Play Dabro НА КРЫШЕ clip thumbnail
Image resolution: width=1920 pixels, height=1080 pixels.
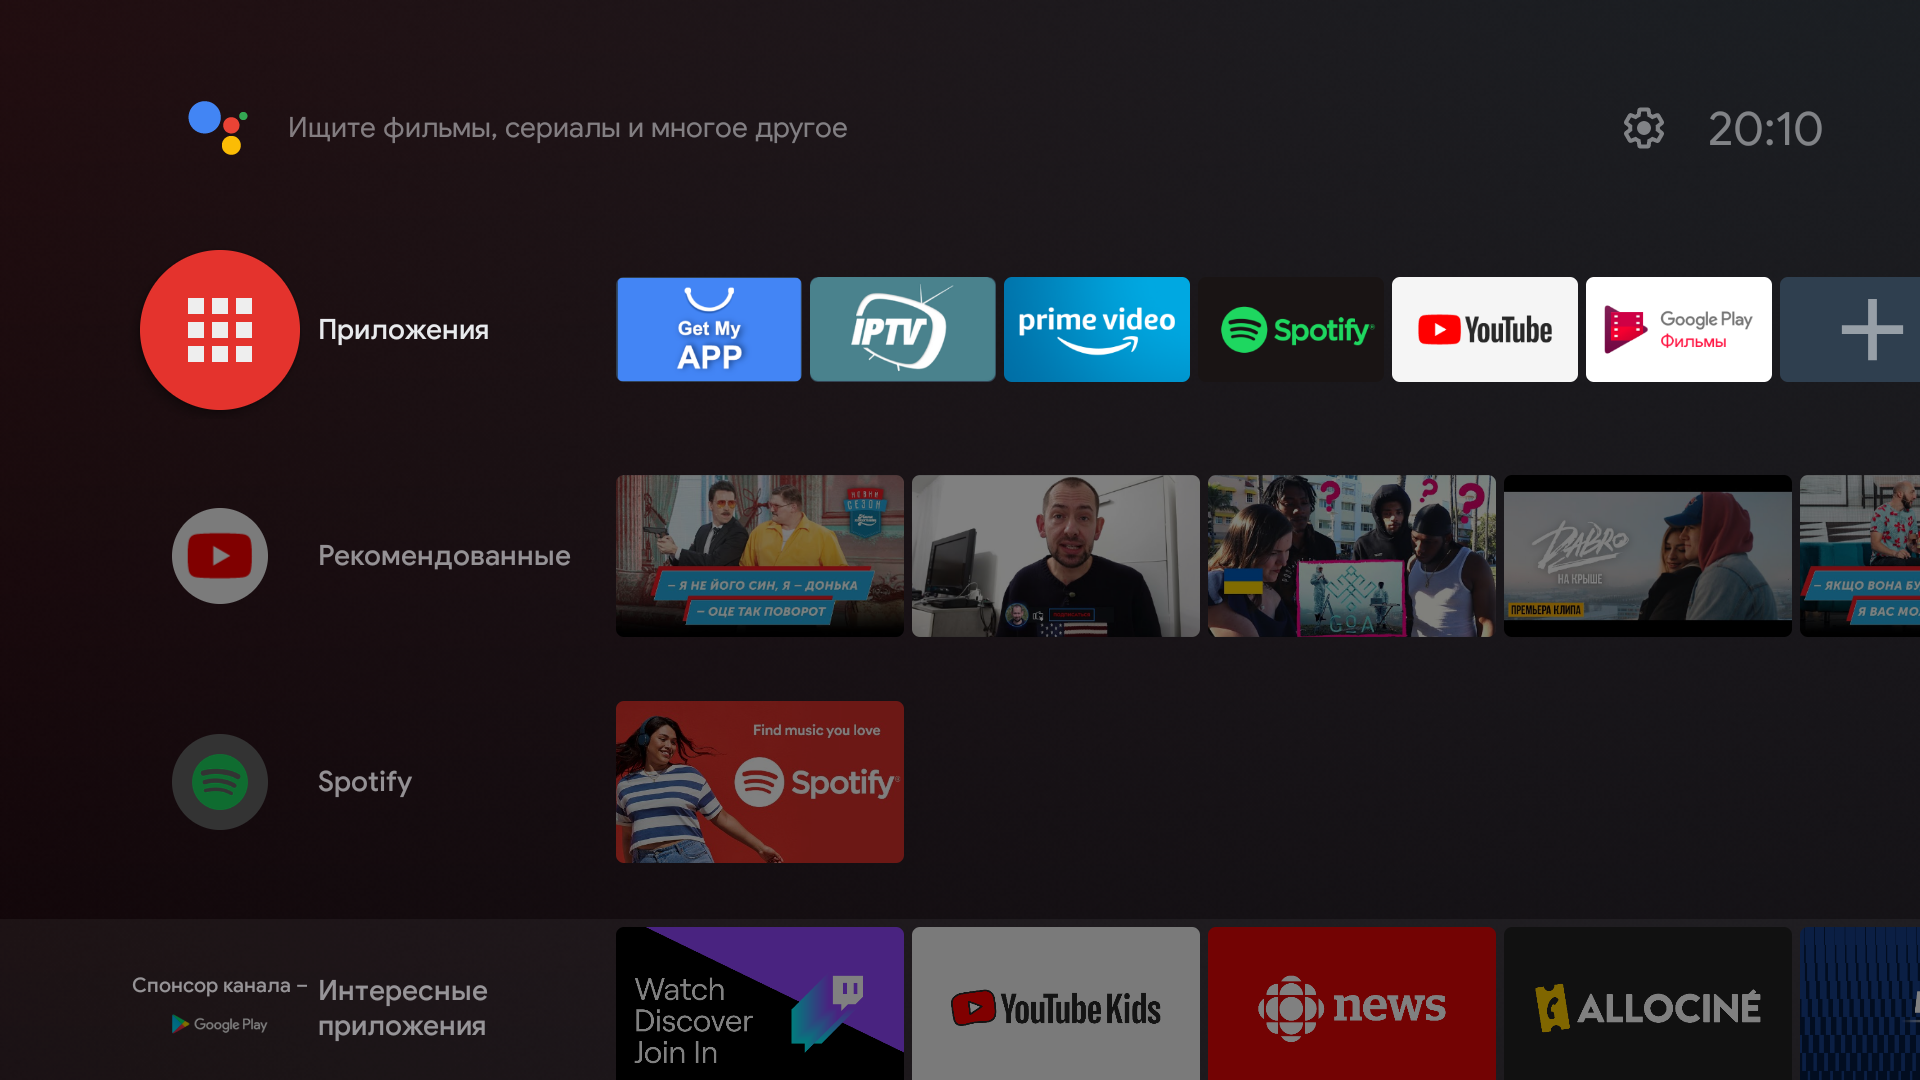coord(1648,556)
